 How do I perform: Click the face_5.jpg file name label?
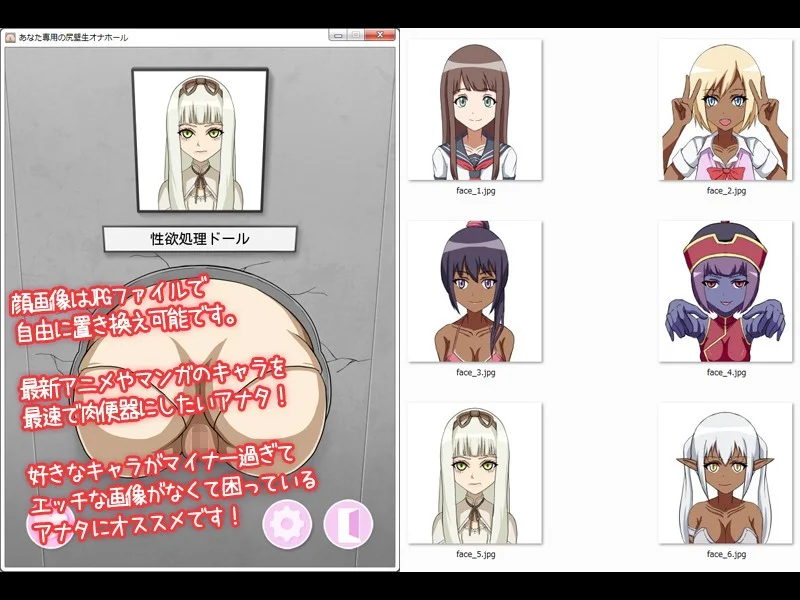475,553
